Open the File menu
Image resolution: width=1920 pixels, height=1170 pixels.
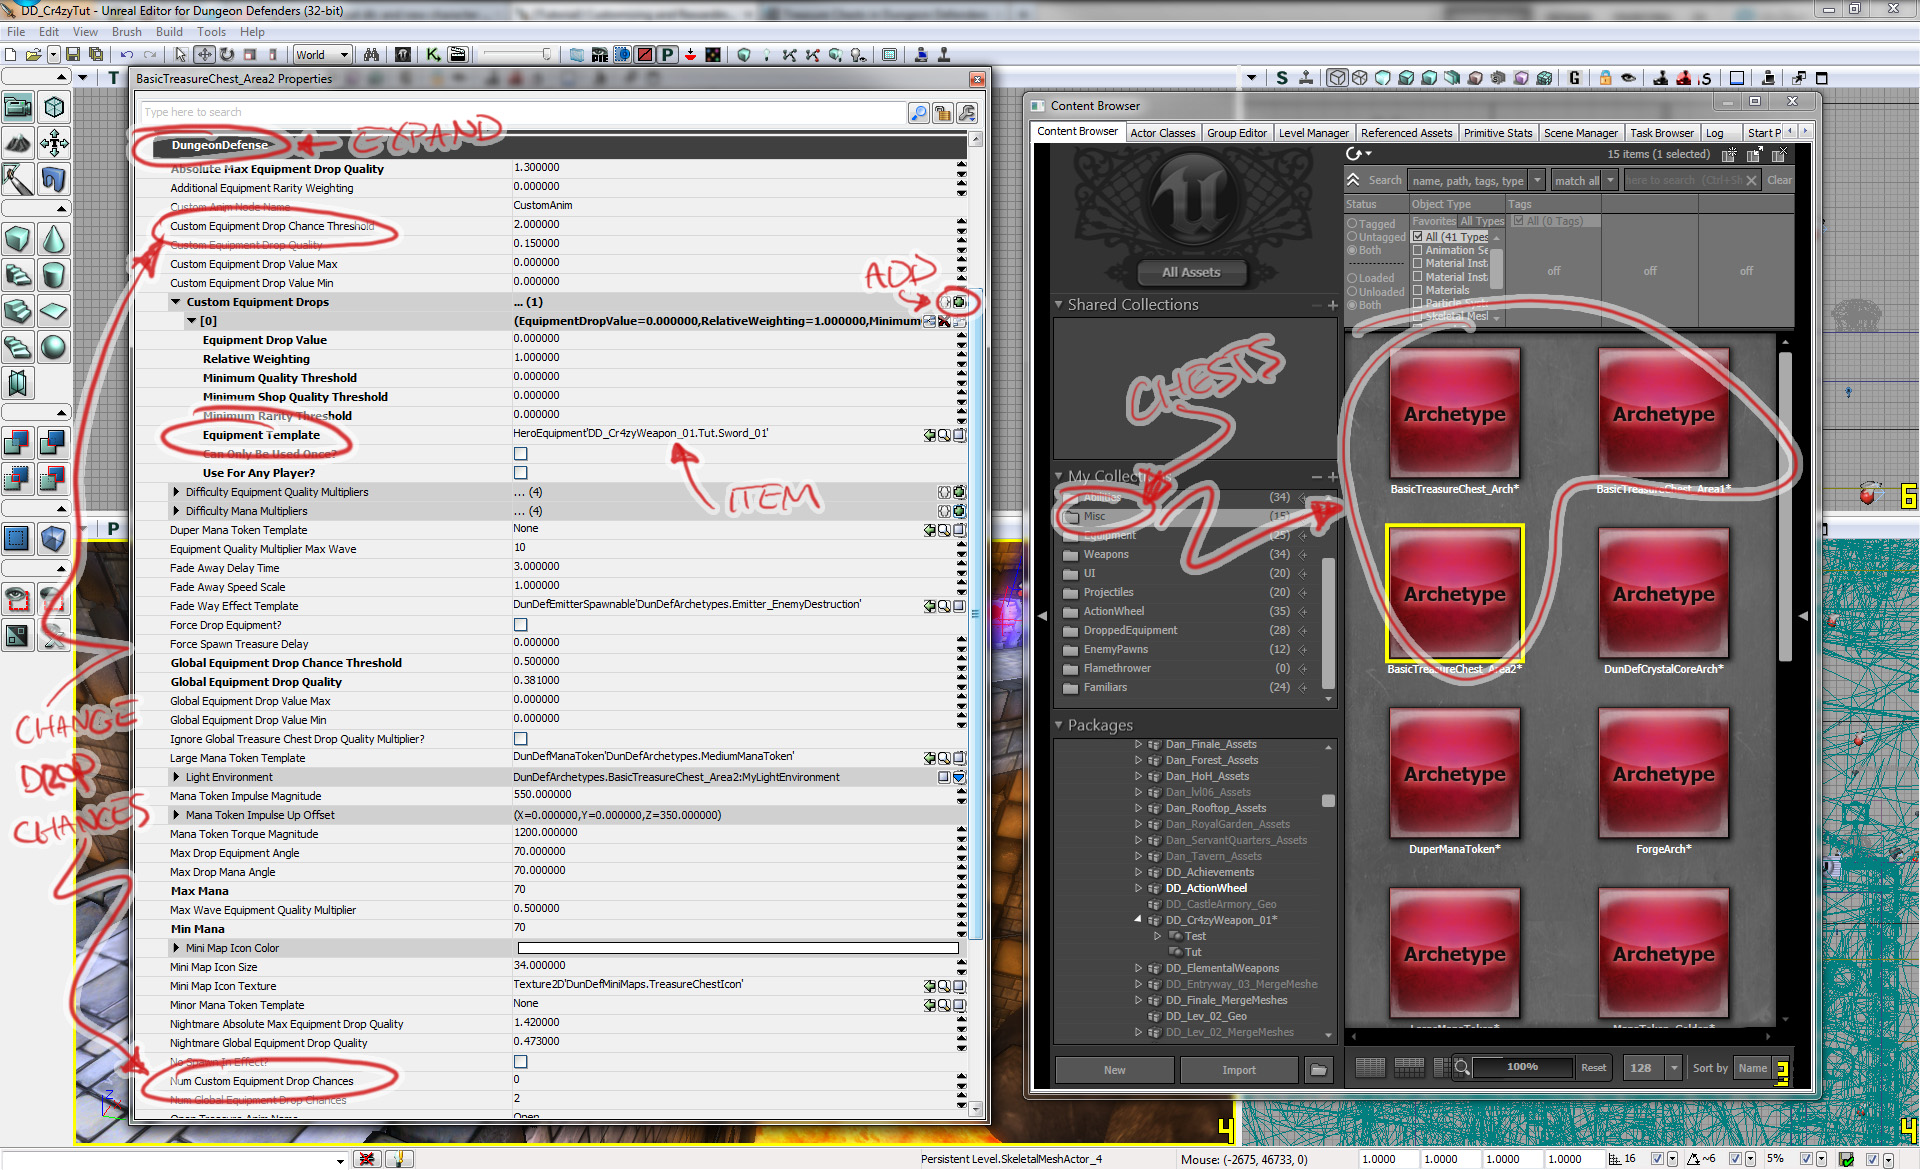(16, 32)
